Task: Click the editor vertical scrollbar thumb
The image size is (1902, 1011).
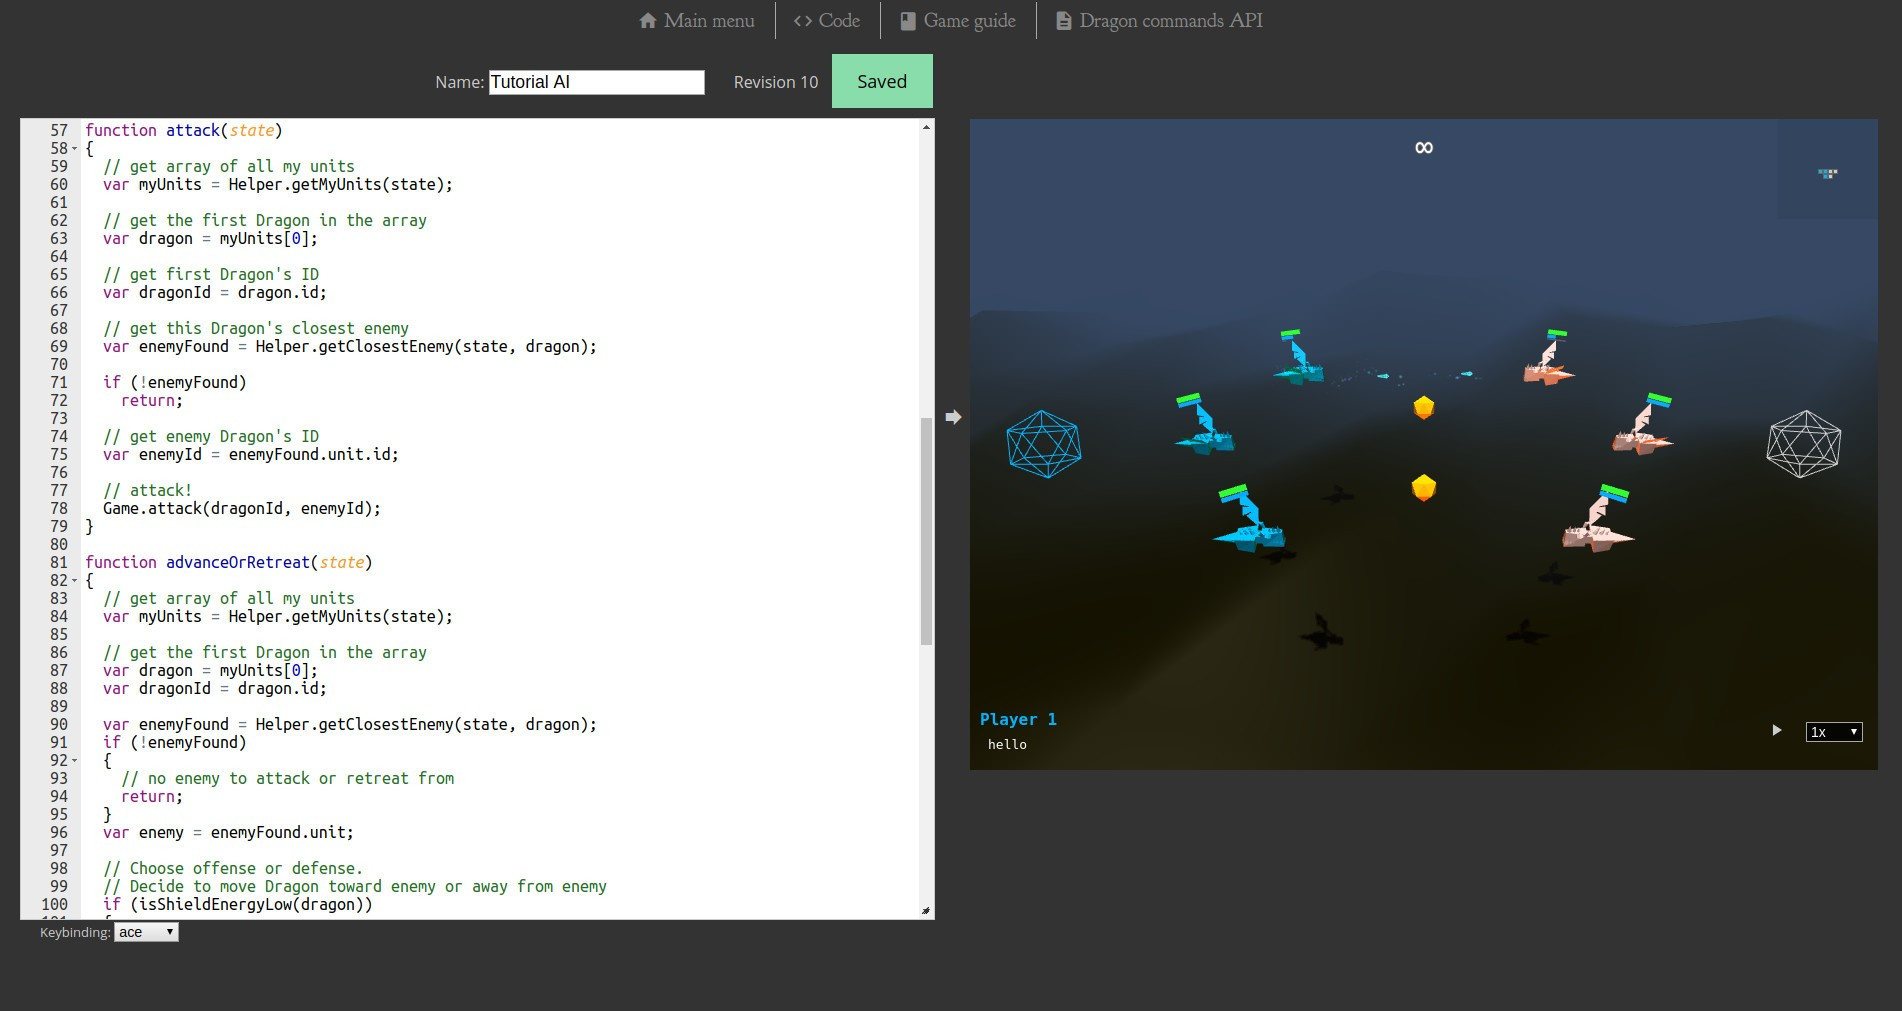Action: coord(926,530)
